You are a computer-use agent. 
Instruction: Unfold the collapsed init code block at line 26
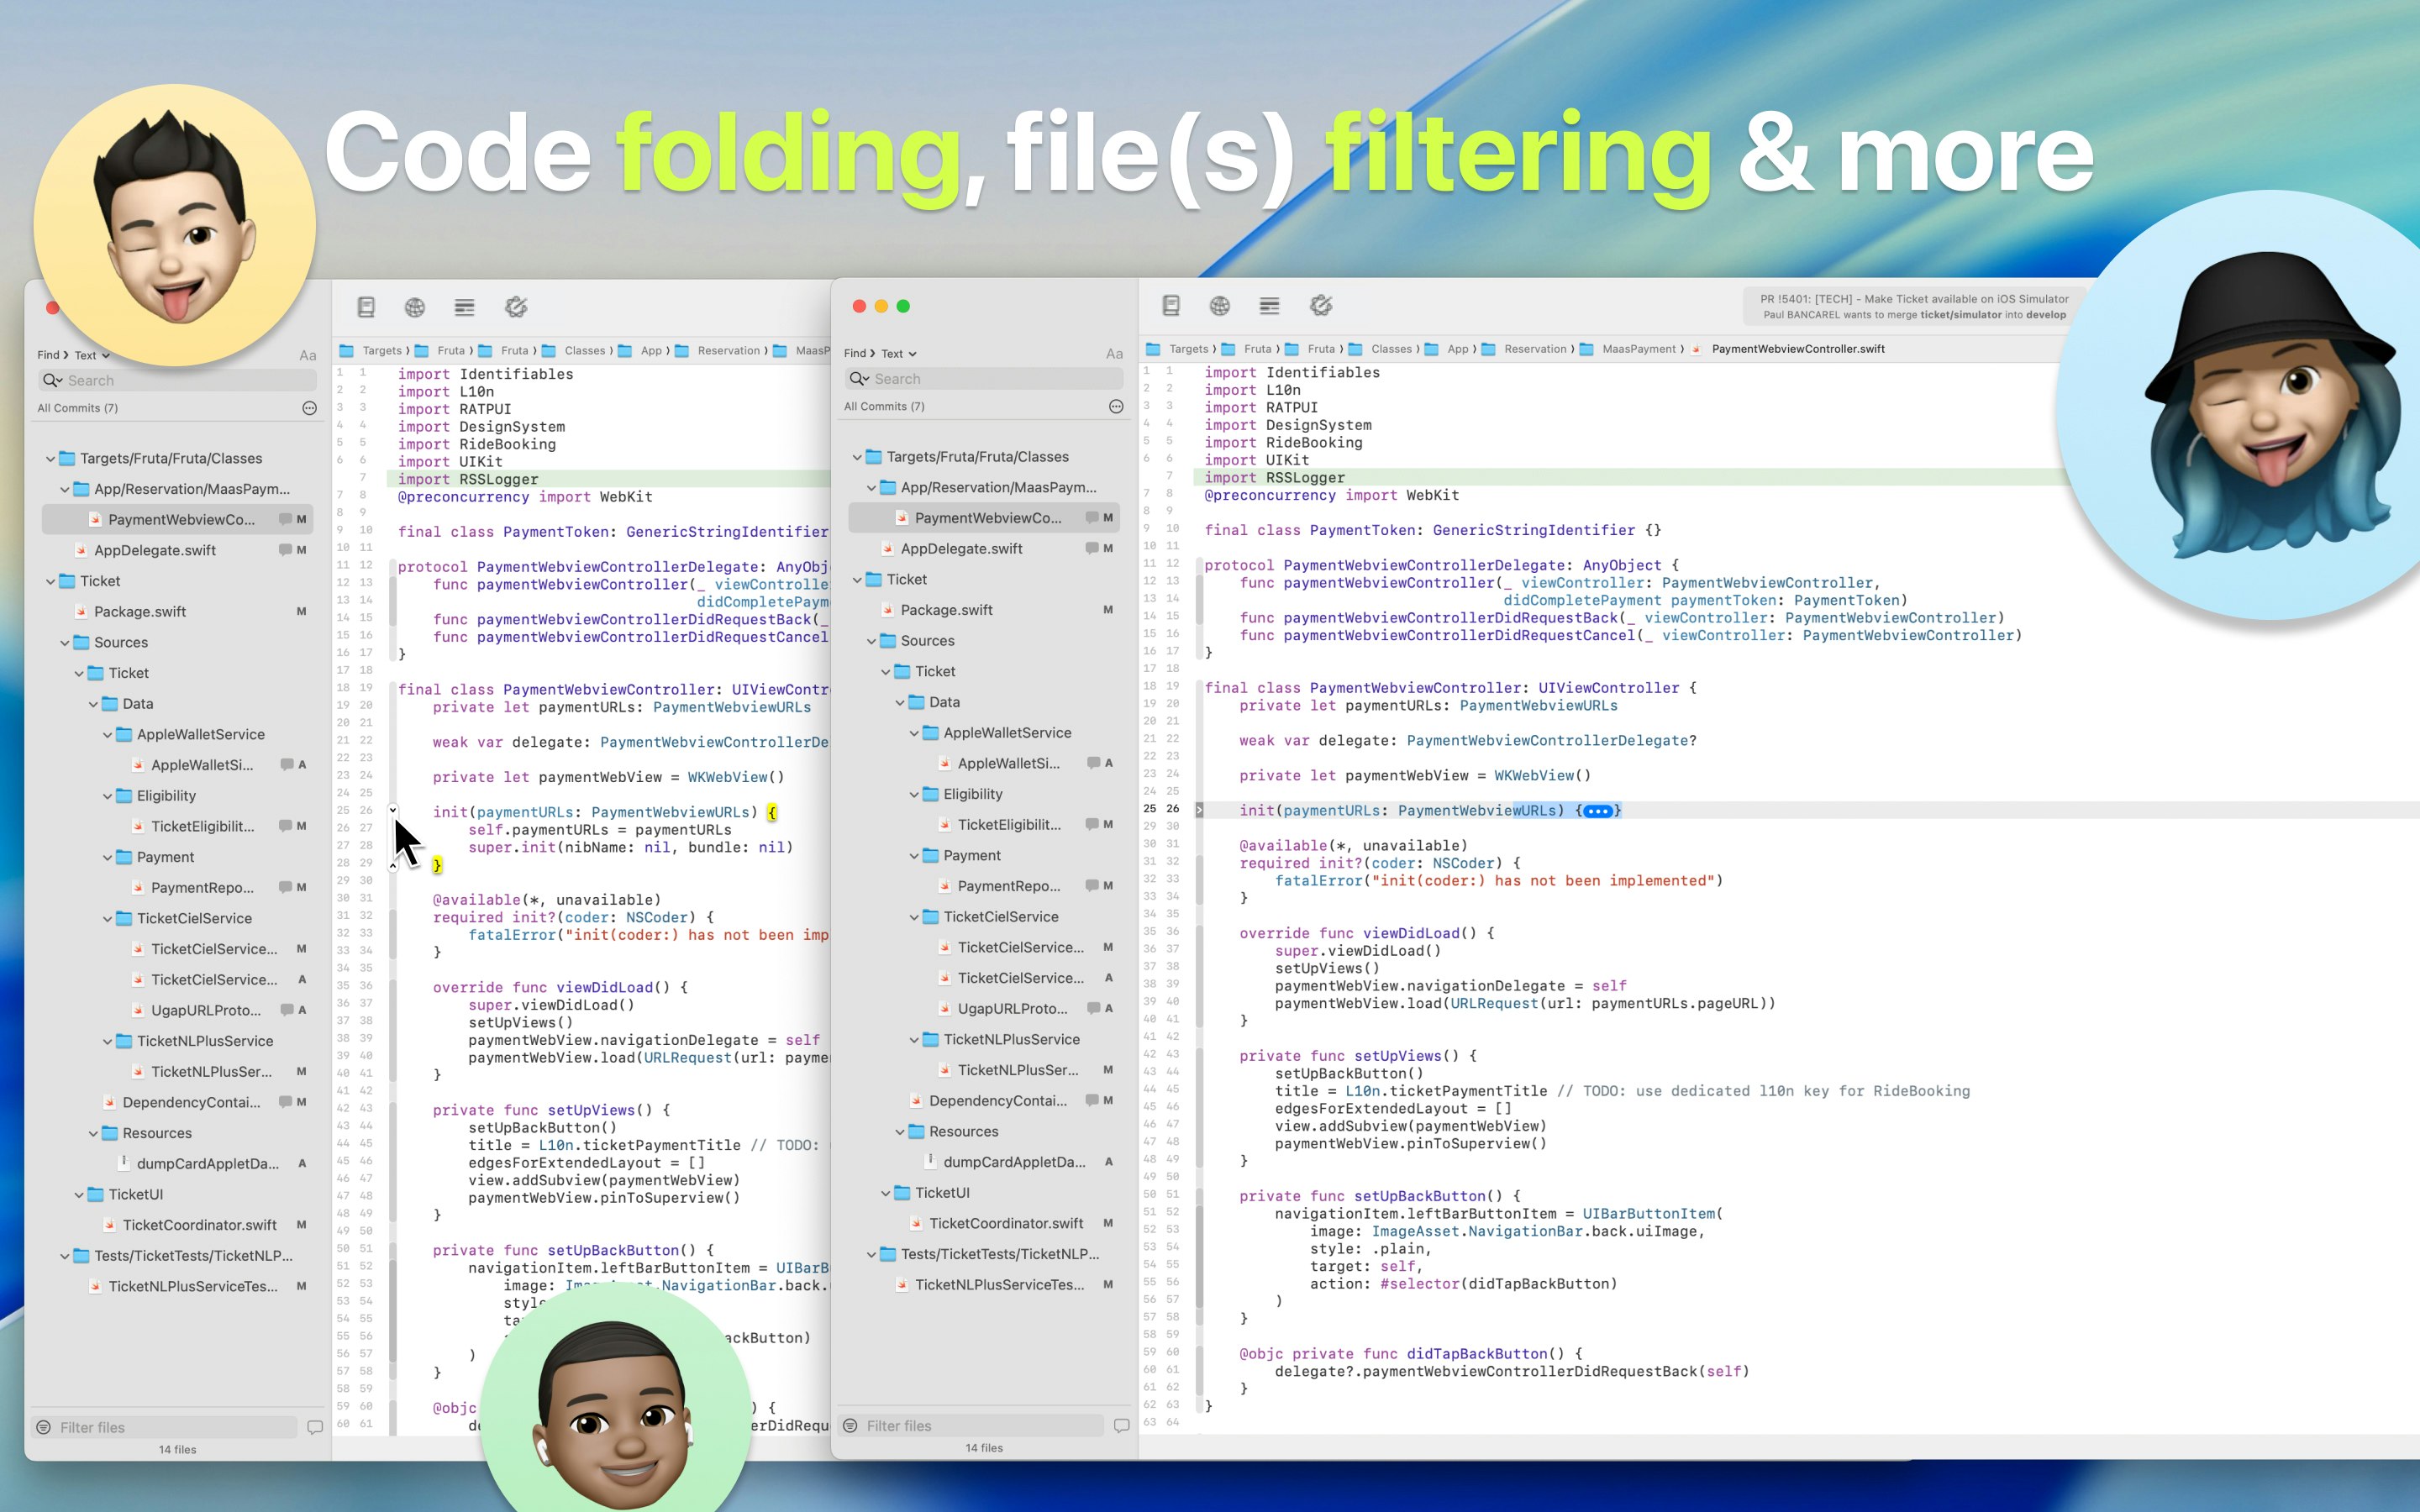coord(1199,810)
